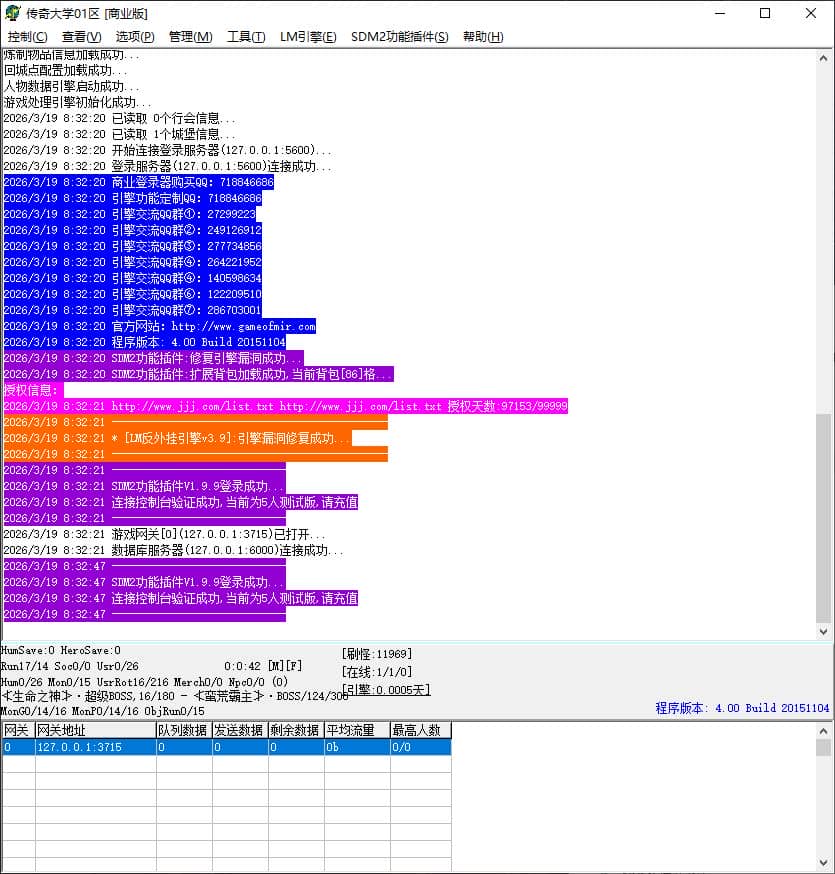Select the 0/0 max players cell

click(421, 747)
